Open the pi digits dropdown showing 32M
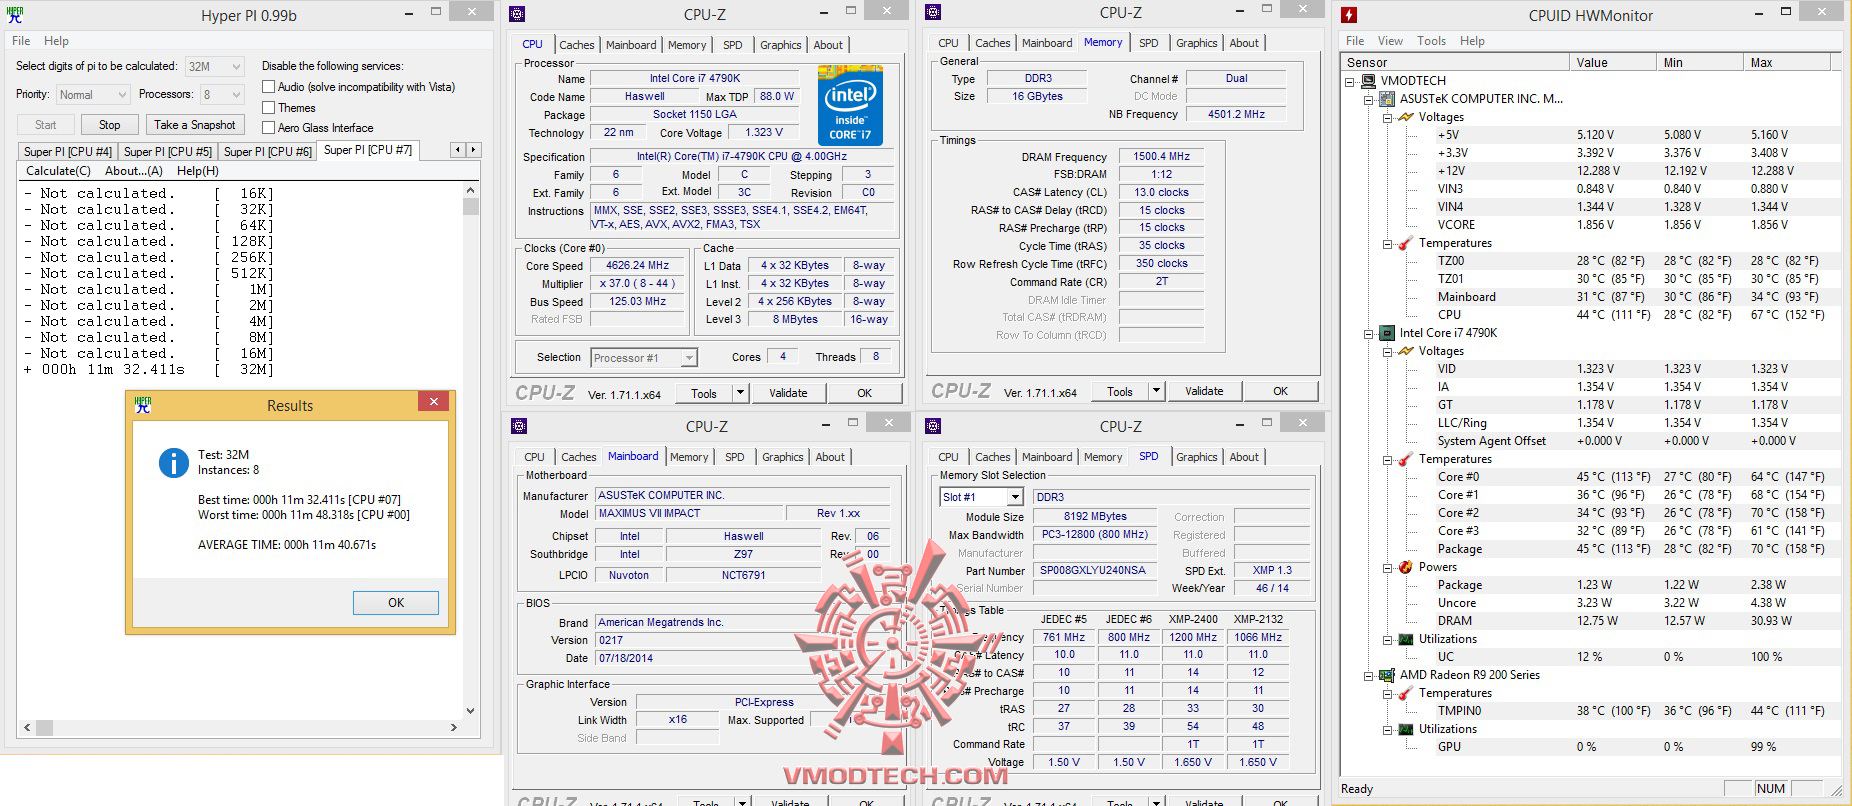The width and height of the screenshot is (1852, 806). pos(214,67)
